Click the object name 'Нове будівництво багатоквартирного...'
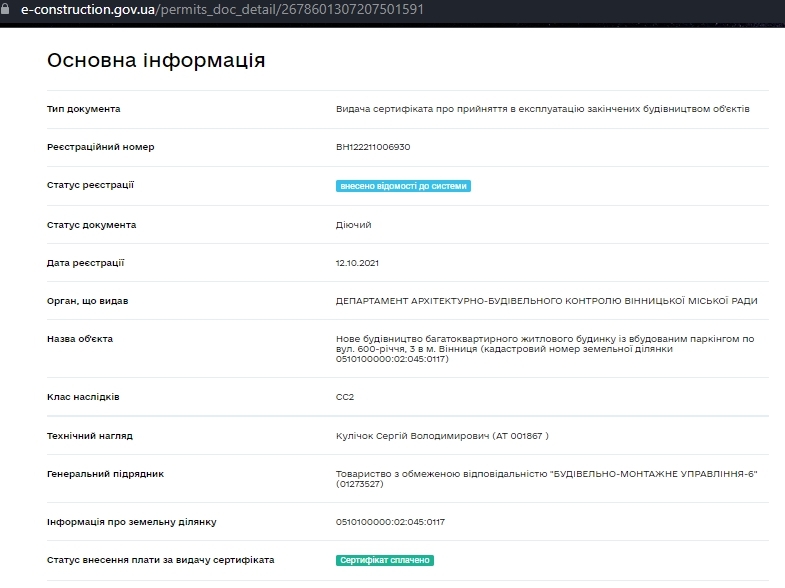This screenshot has width=785, height=588. [x=545, y=349]
